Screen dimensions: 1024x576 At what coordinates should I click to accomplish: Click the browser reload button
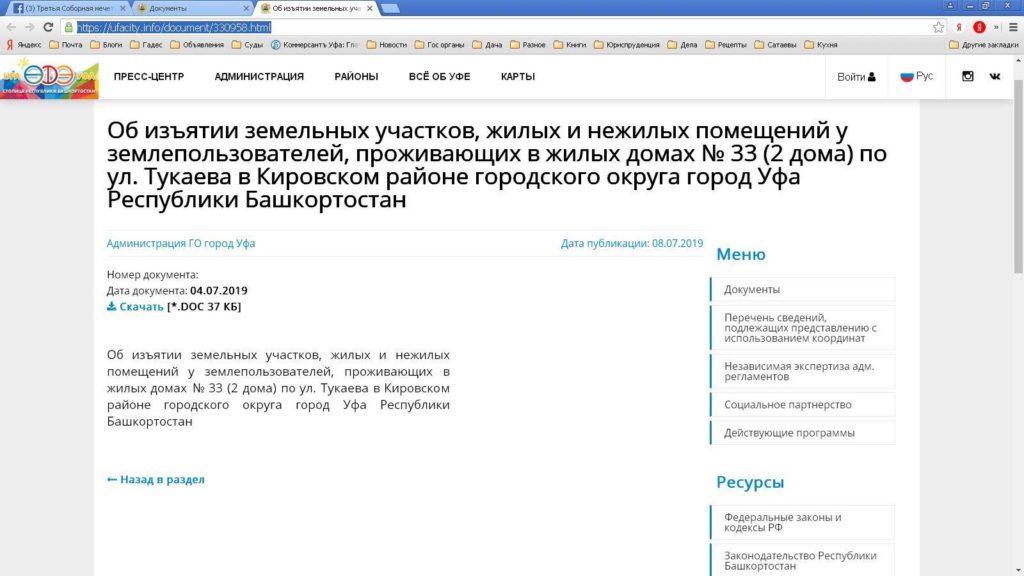[48, 27]
